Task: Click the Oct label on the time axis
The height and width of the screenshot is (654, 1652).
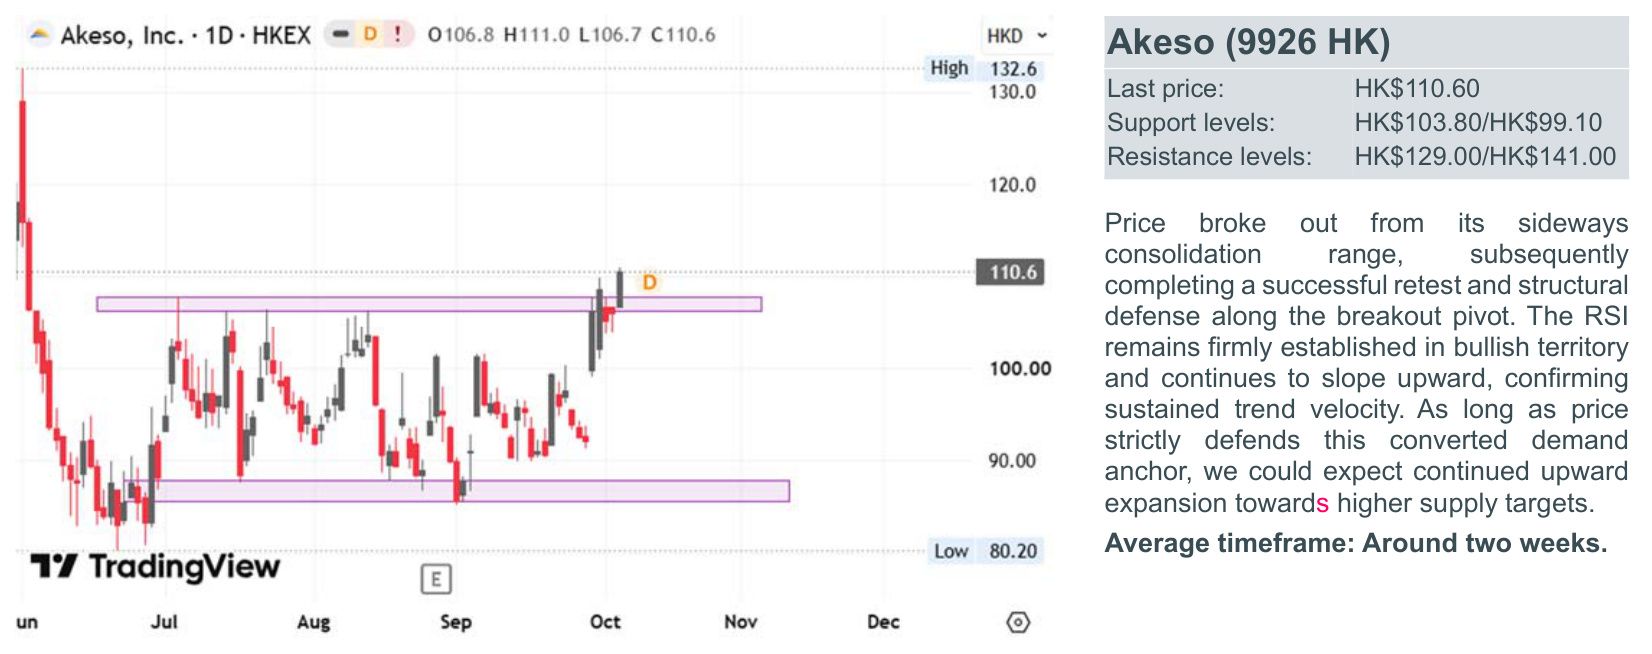Action: click(605, 622)
